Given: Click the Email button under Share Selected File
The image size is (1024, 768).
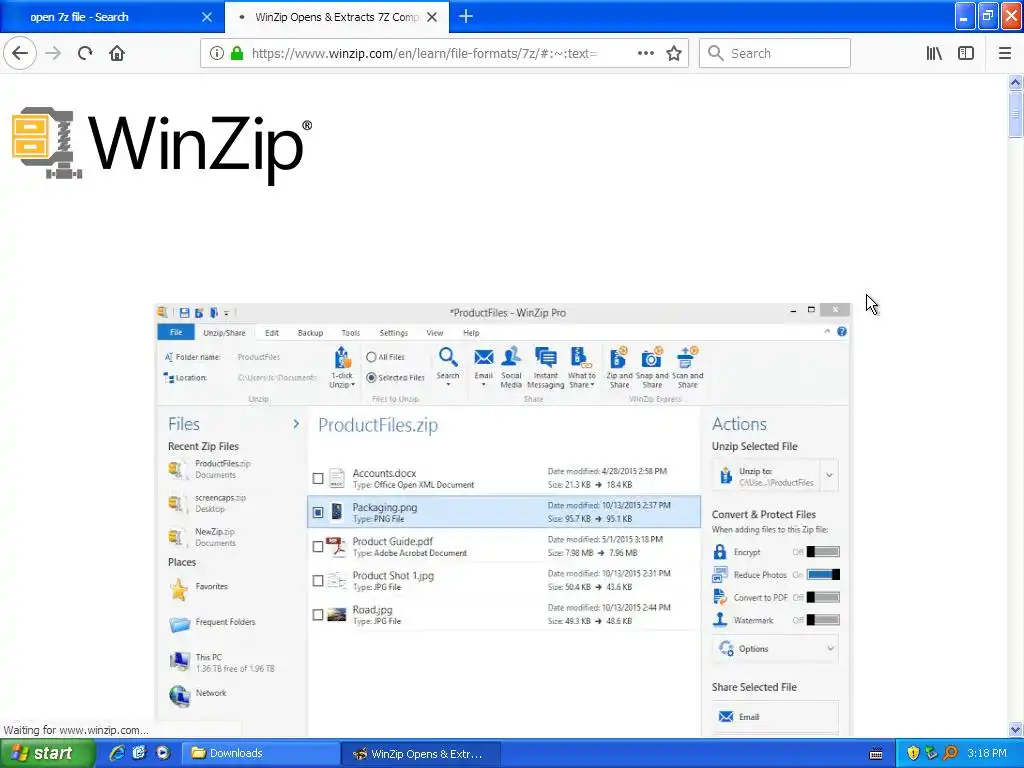Looking at the screenshot, I should [775, 716].
